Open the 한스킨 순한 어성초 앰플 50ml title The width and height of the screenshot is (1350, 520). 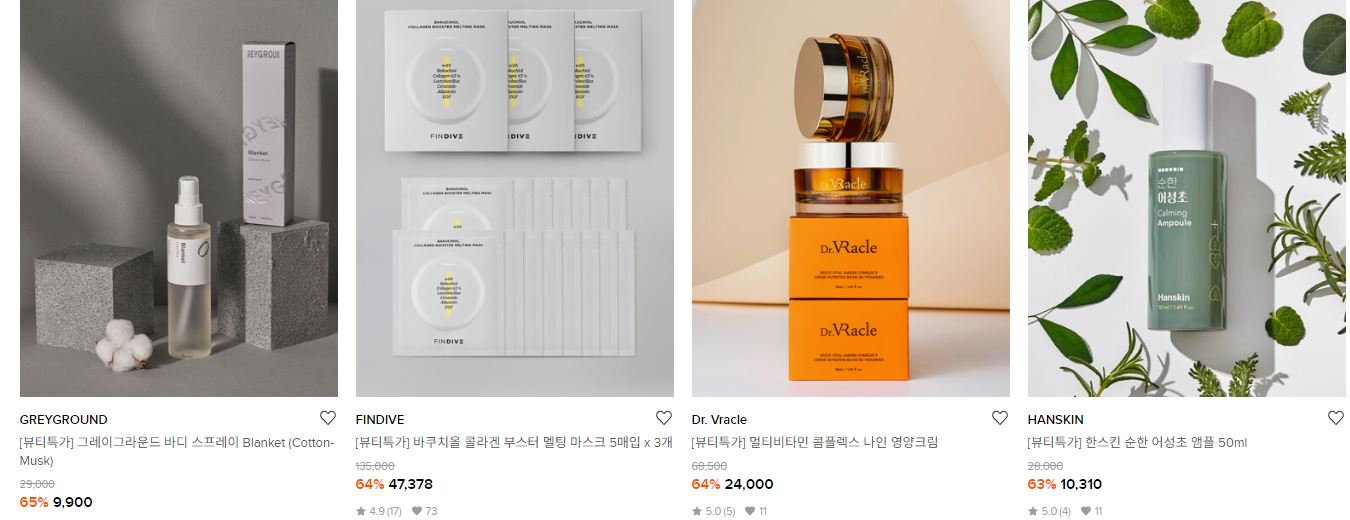[1138, 442]
